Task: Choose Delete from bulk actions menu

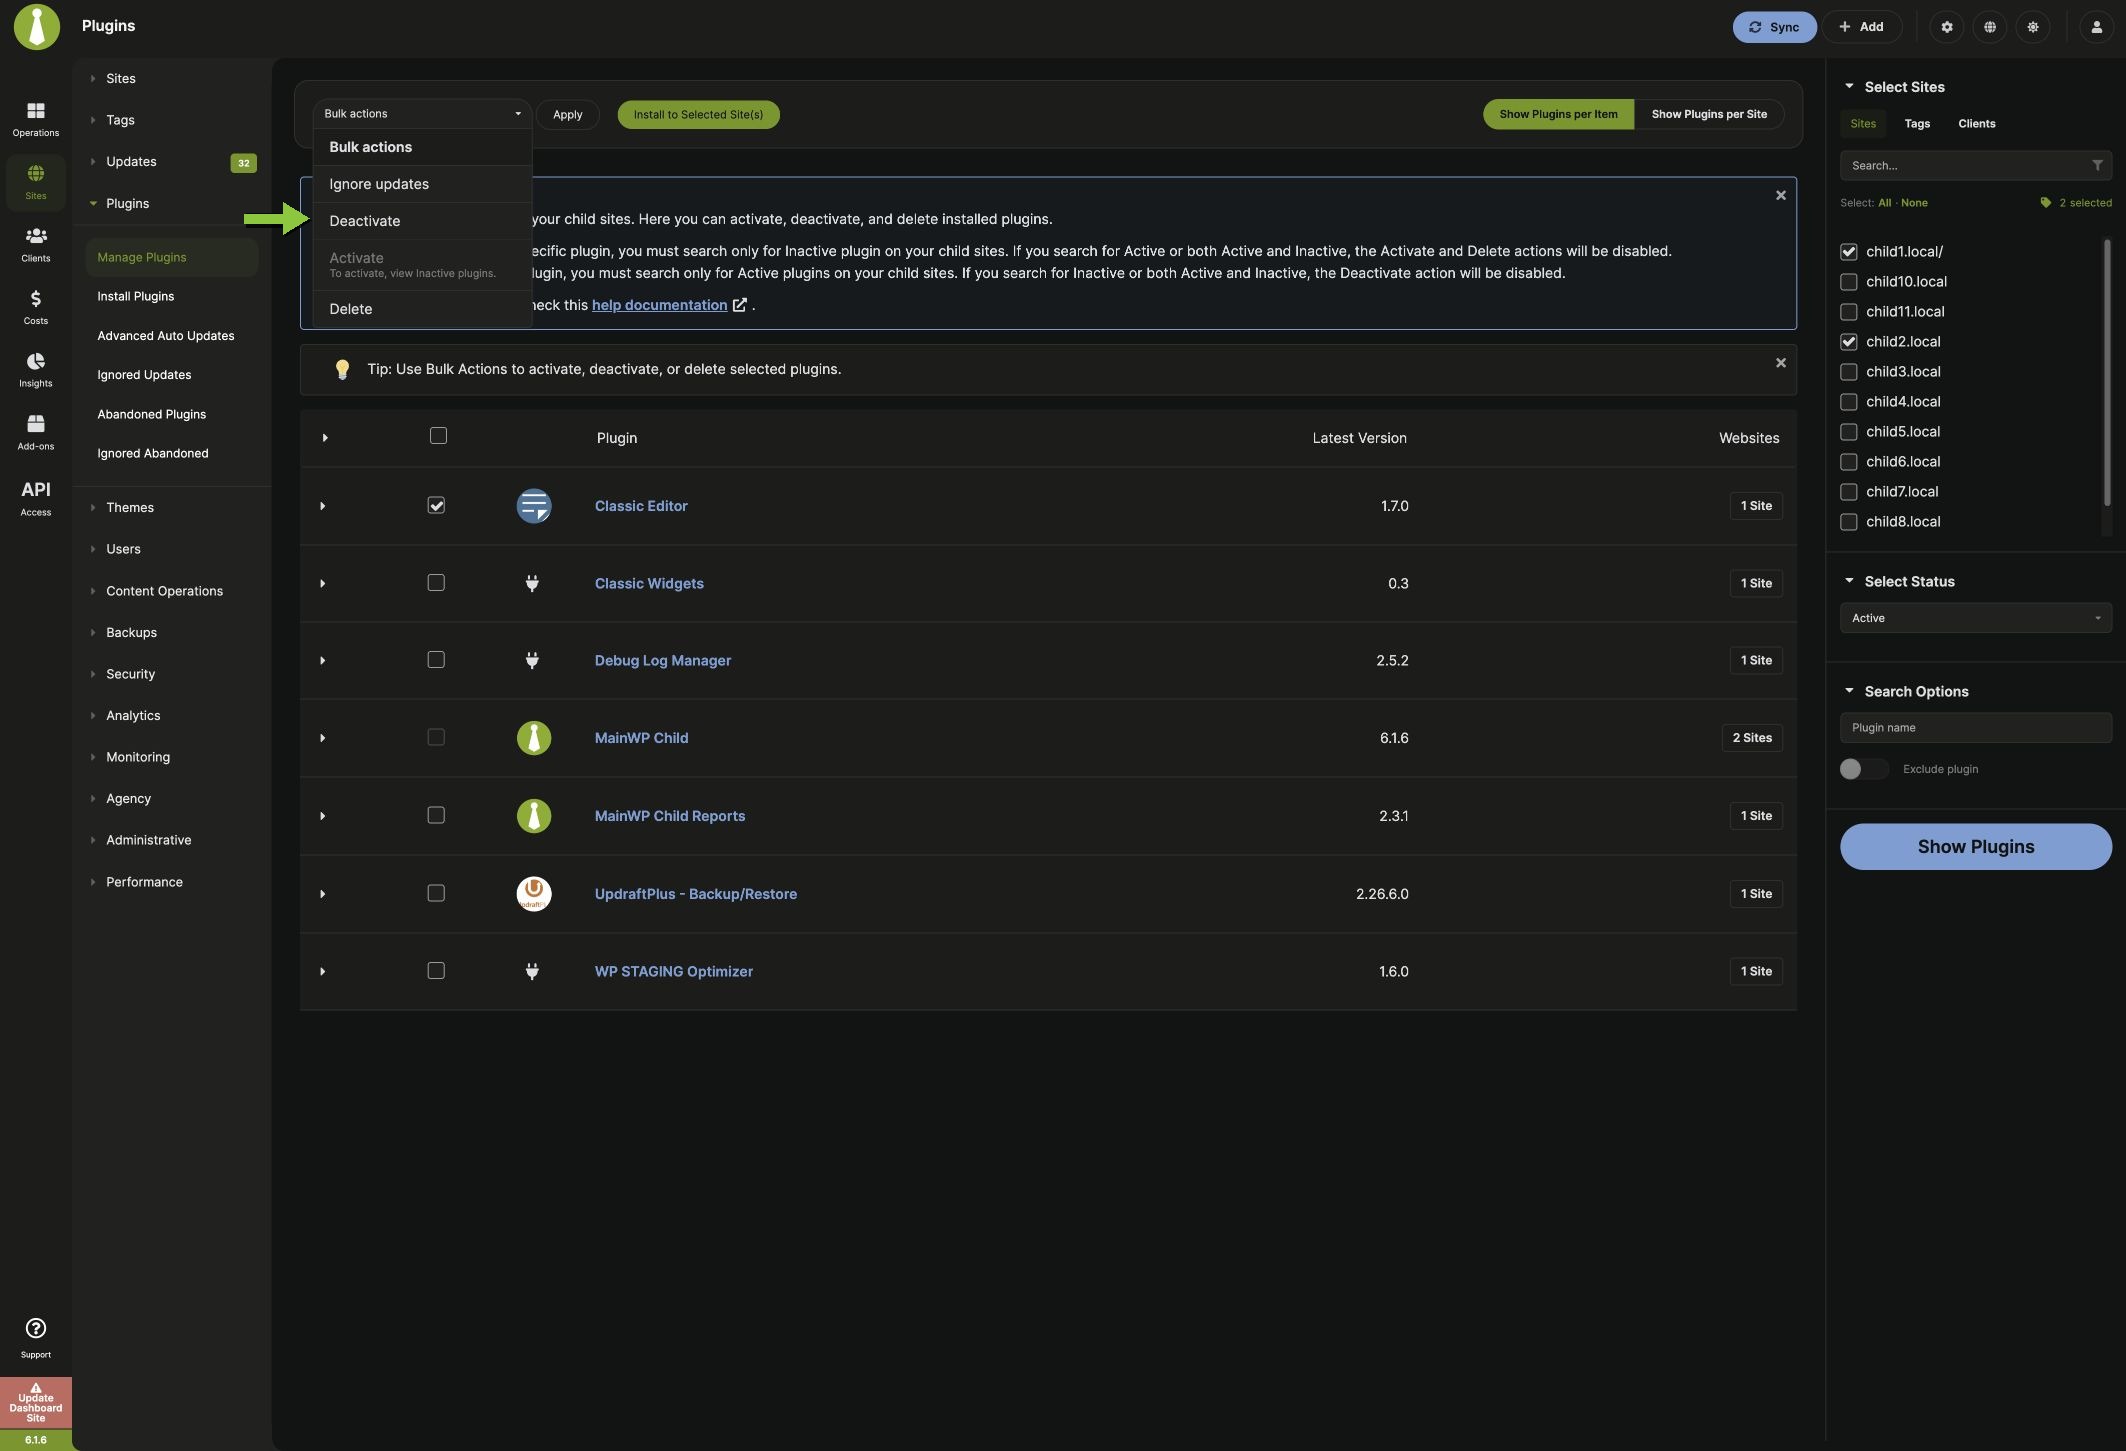Action: [421, 309]
